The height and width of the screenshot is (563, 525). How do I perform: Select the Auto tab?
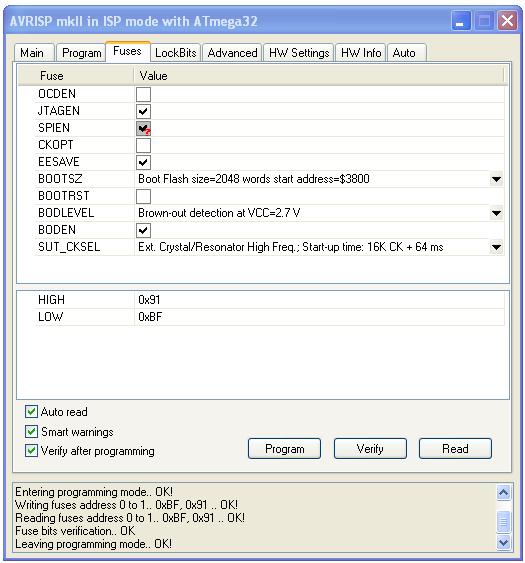(x=406, y=53)
